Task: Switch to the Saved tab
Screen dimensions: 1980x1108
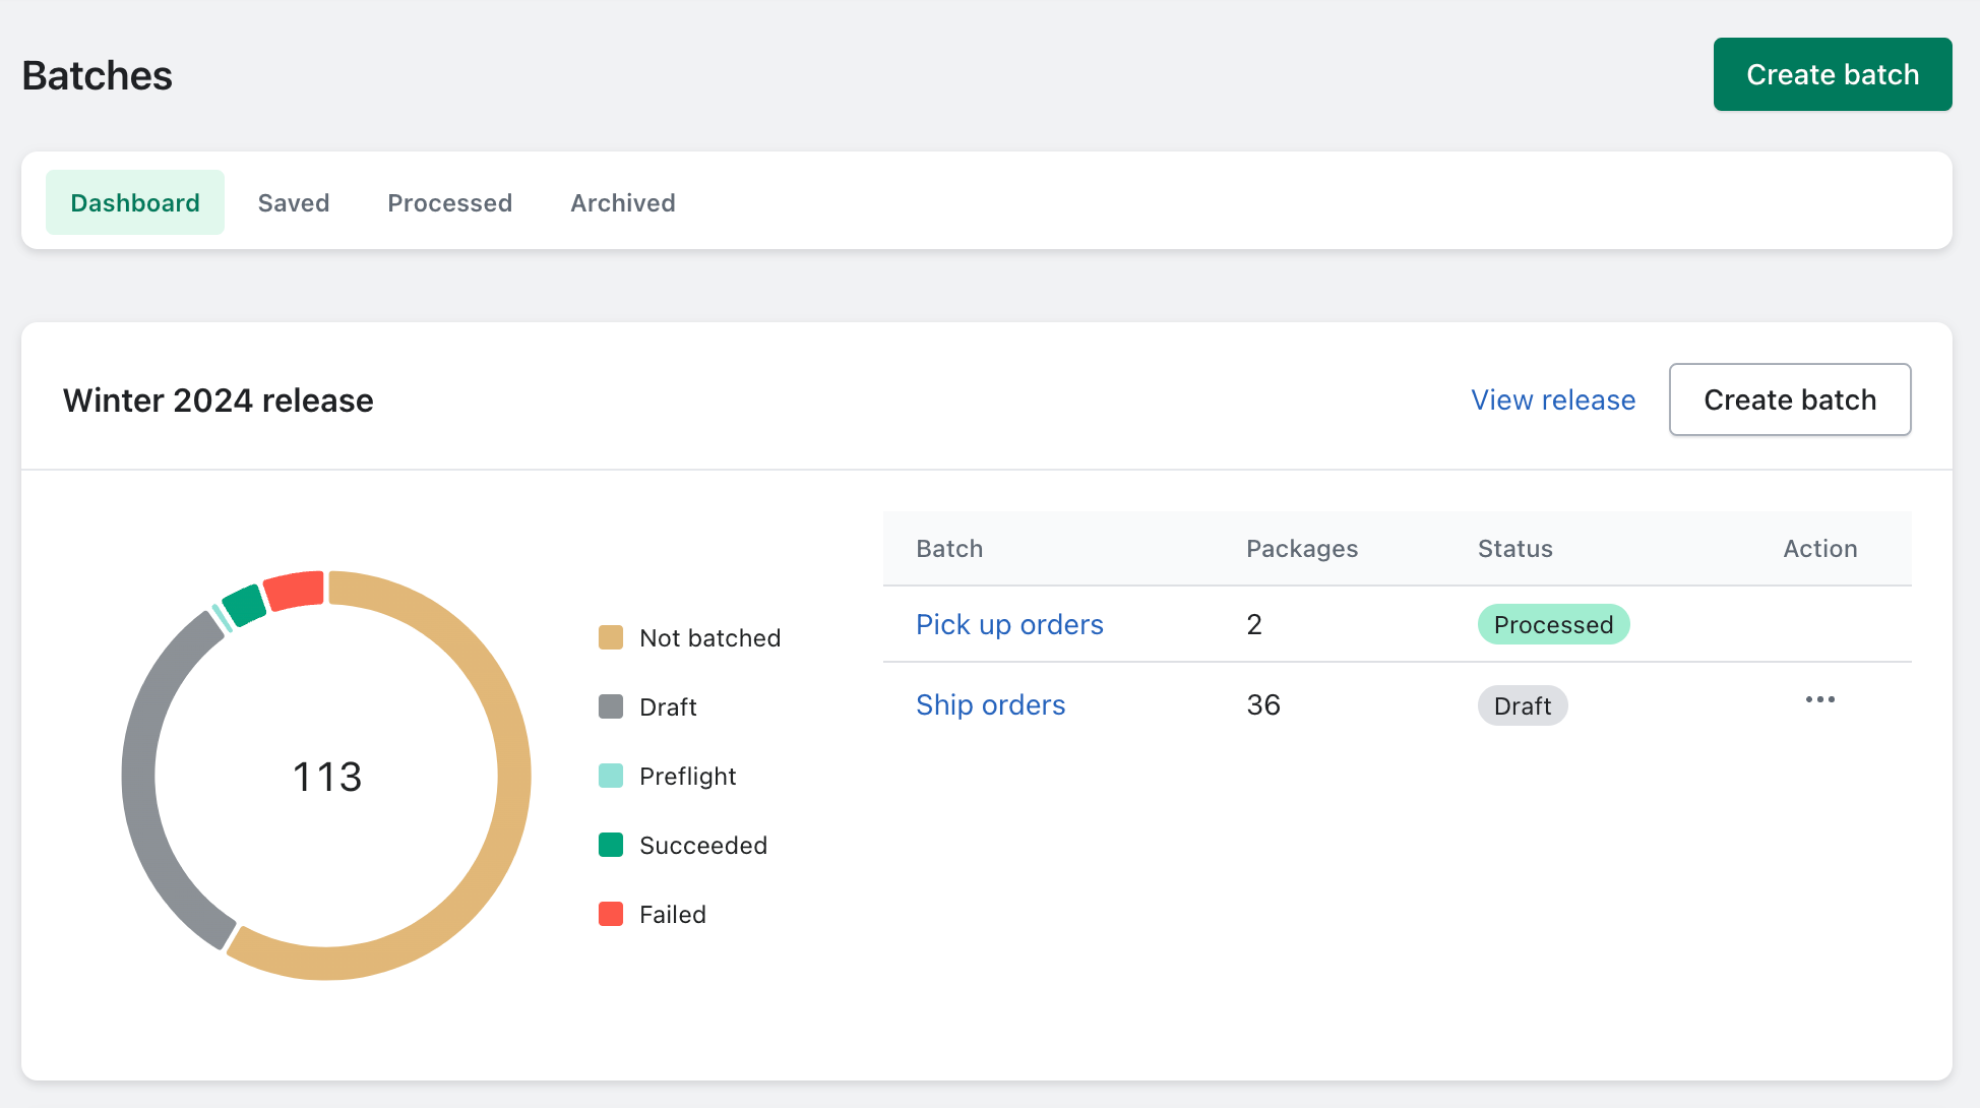Action: click(293, 203)
